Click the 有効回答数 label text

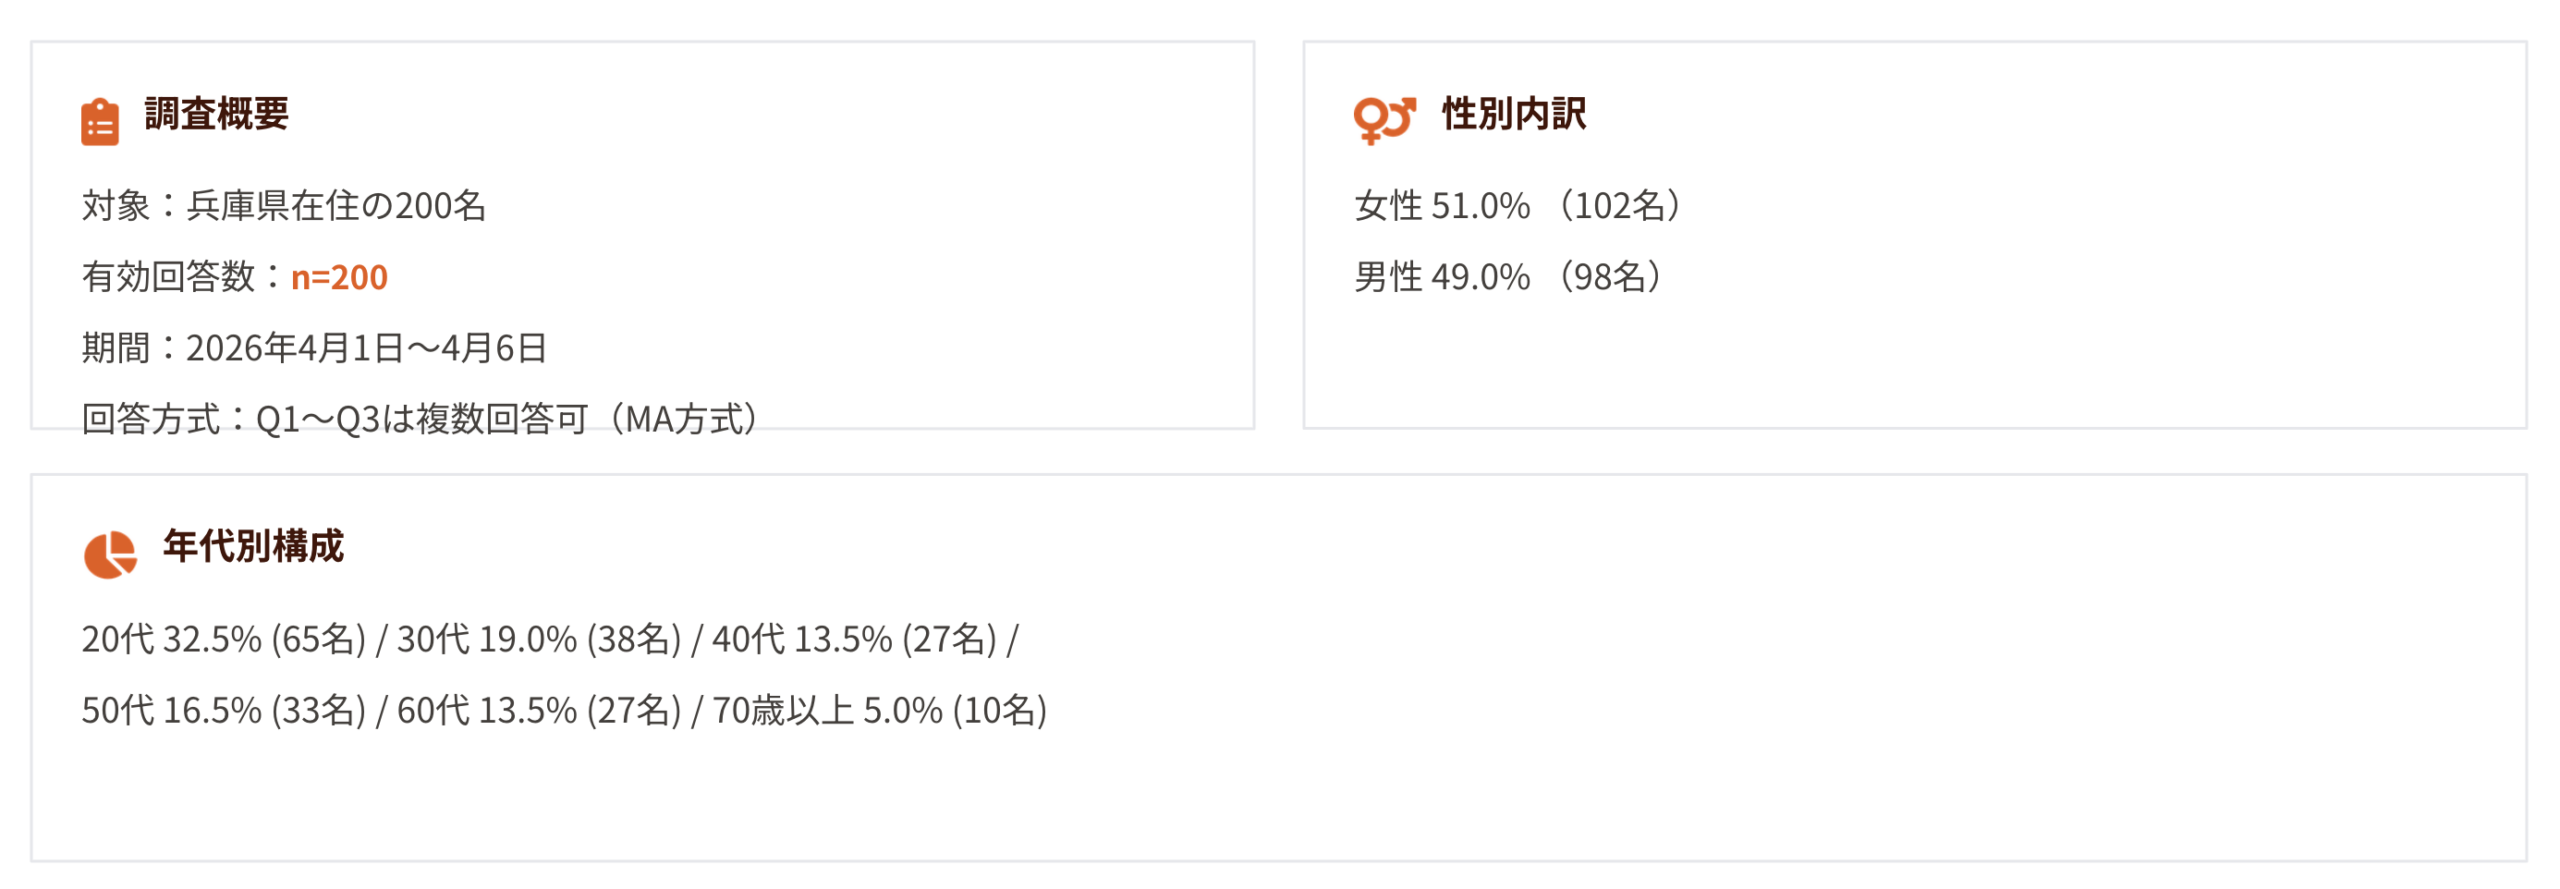(168, 277)
